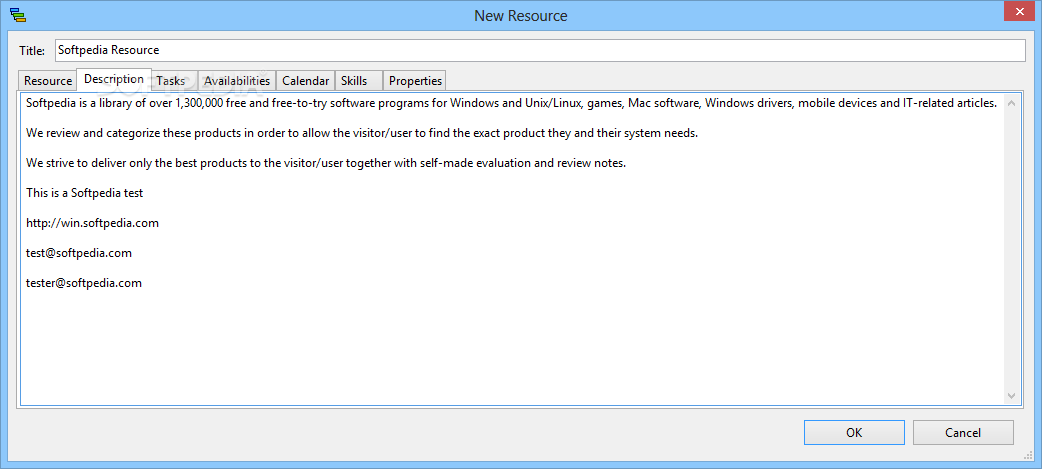Click the line "This is a Softpedia test"
The image size is (1042, 469).
[84, 193]
